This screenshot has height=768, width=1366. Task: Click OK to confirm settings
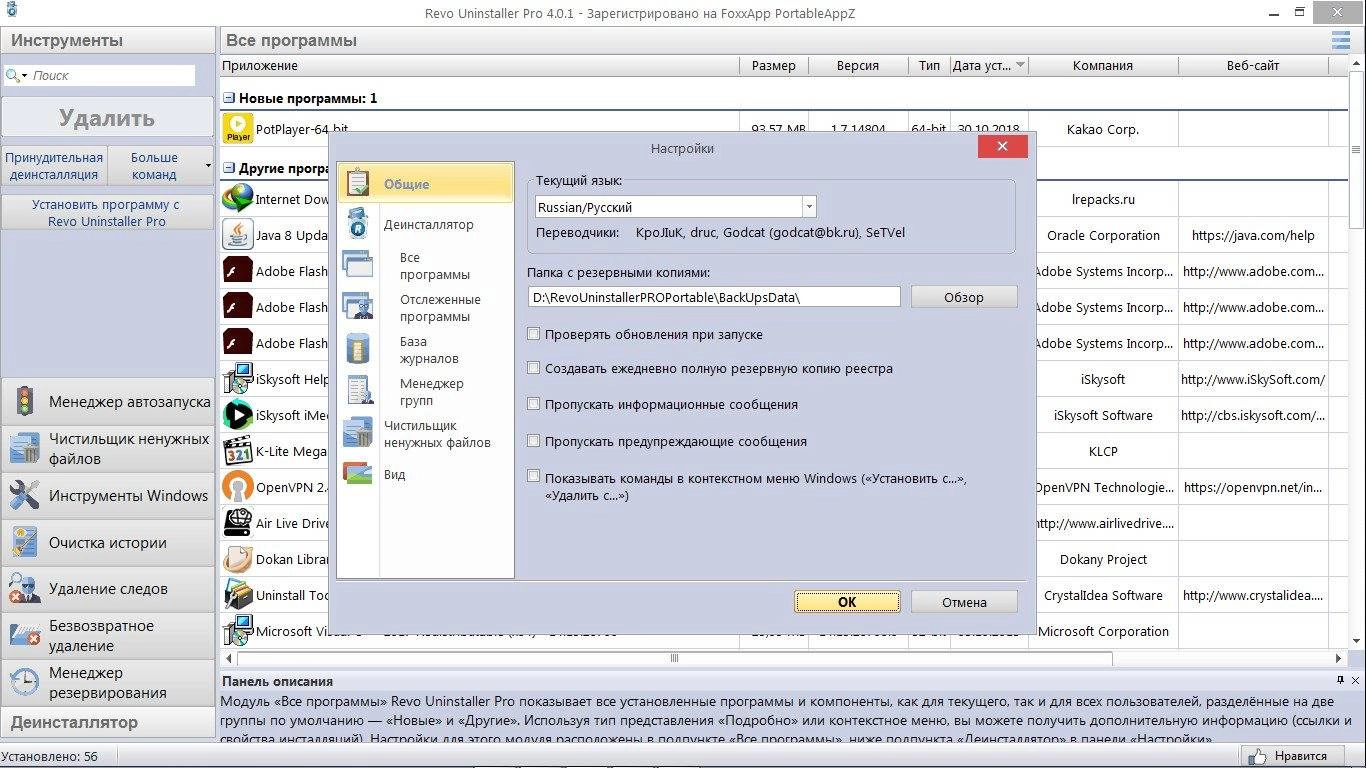tap(847, 602)
